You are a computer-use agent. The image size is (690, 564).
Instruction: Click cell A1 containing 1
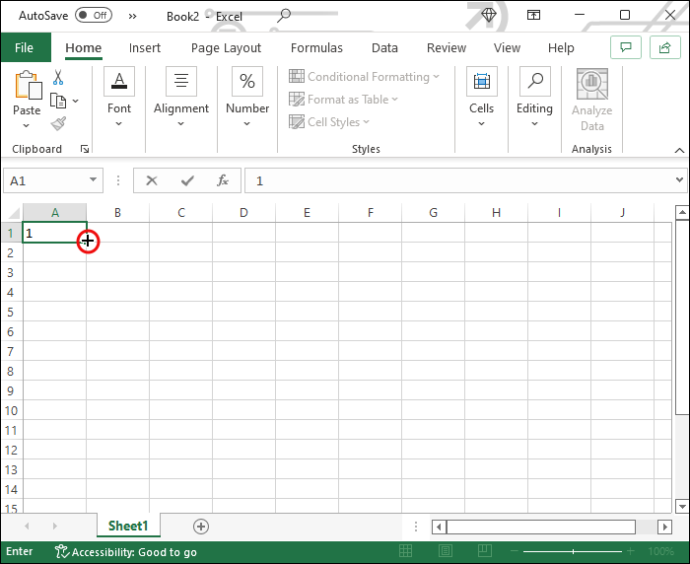[55, 233]
